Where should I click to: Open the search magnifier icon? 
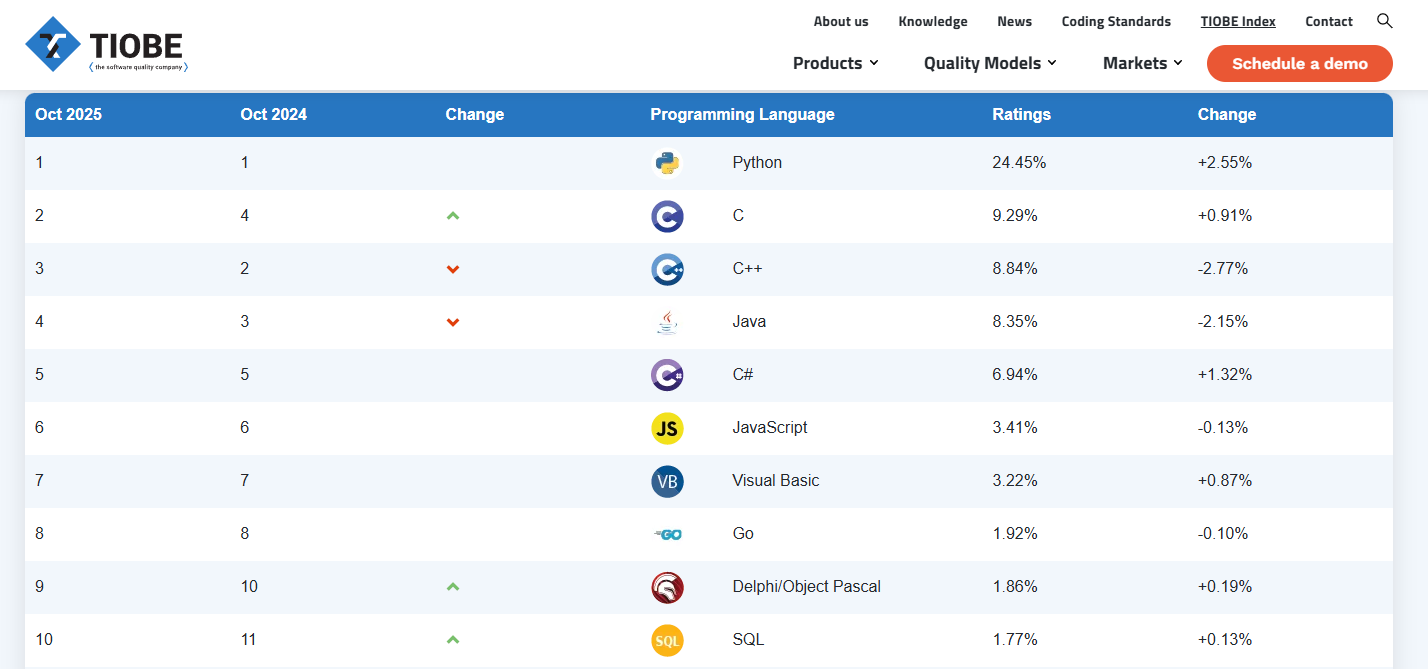point(1384,21)
